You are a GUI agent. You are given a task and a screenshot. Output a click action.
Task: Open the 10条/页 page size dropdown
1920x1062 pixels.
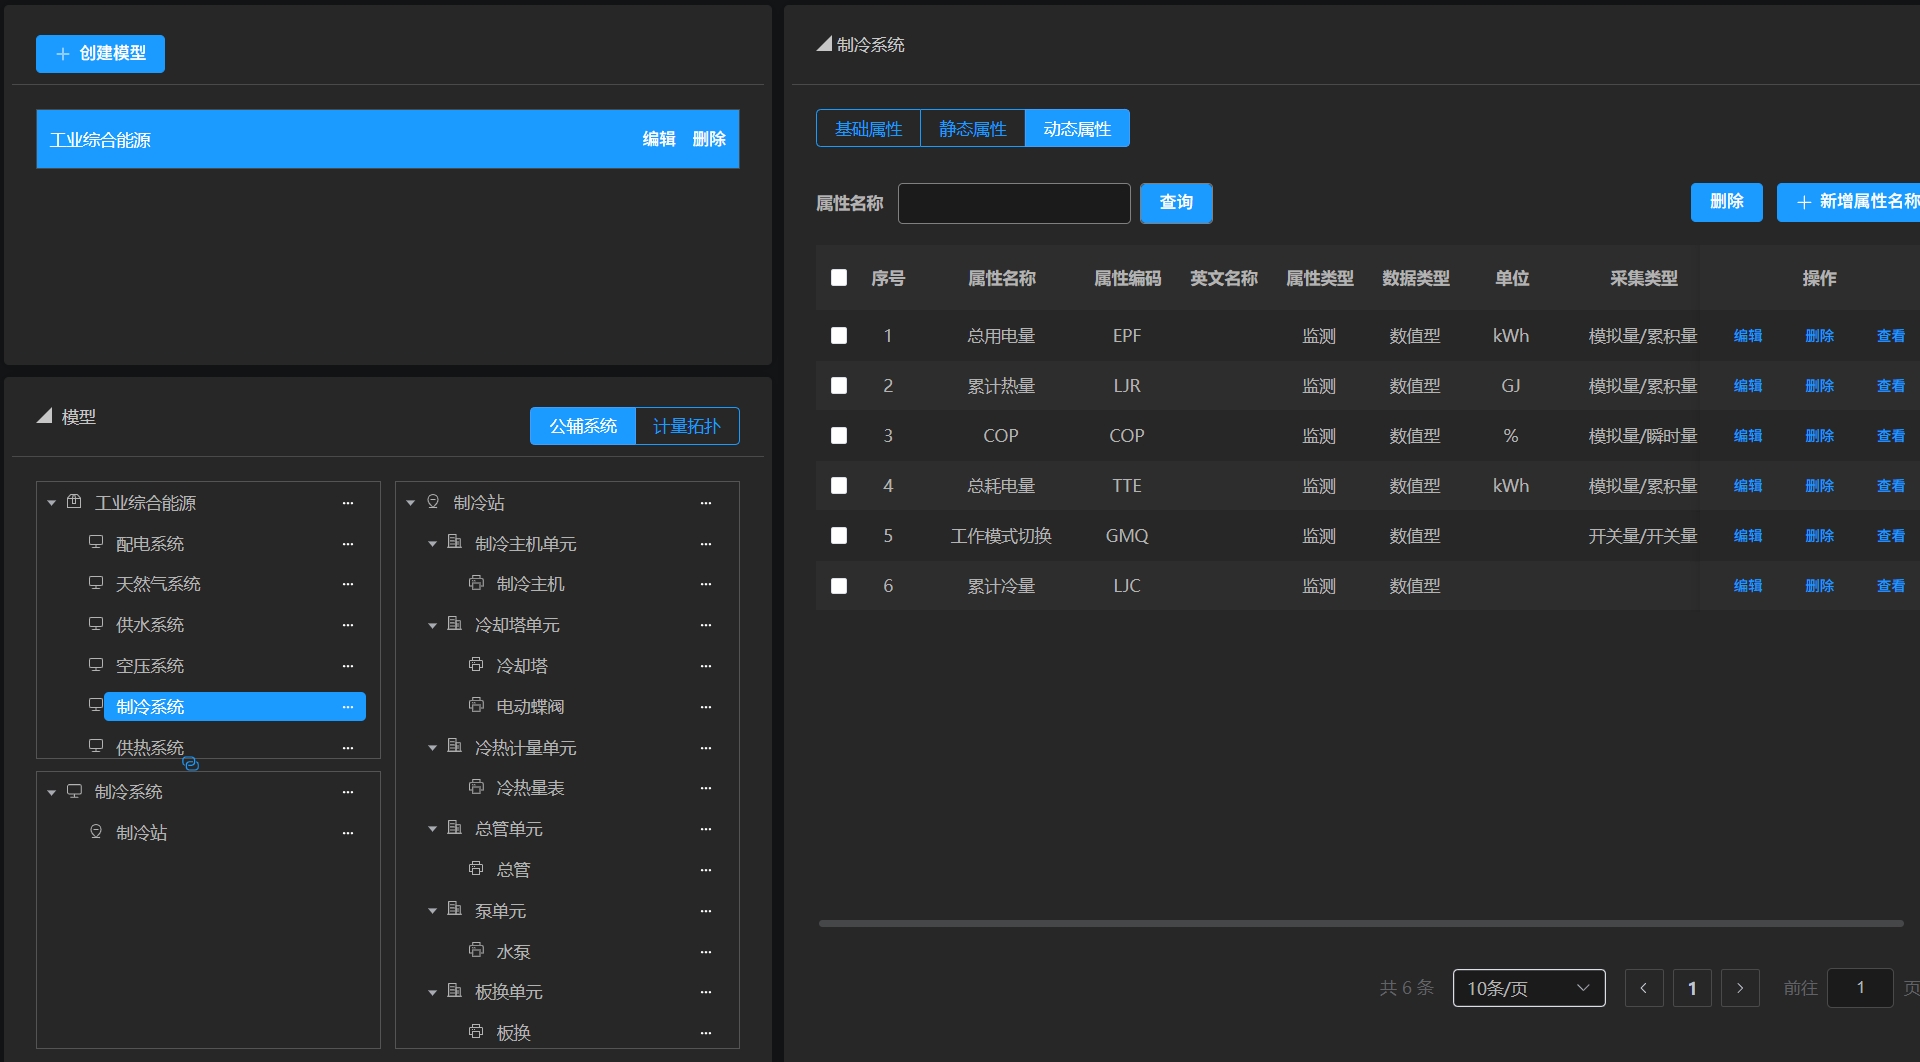click(x=1528, y=988)
